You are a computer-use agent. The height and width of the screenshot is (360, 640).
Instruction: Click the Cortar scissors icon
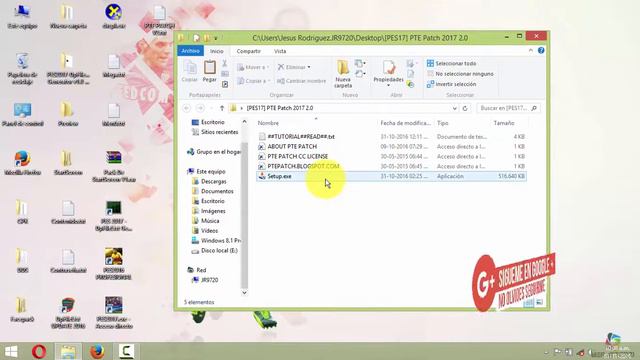224,64
